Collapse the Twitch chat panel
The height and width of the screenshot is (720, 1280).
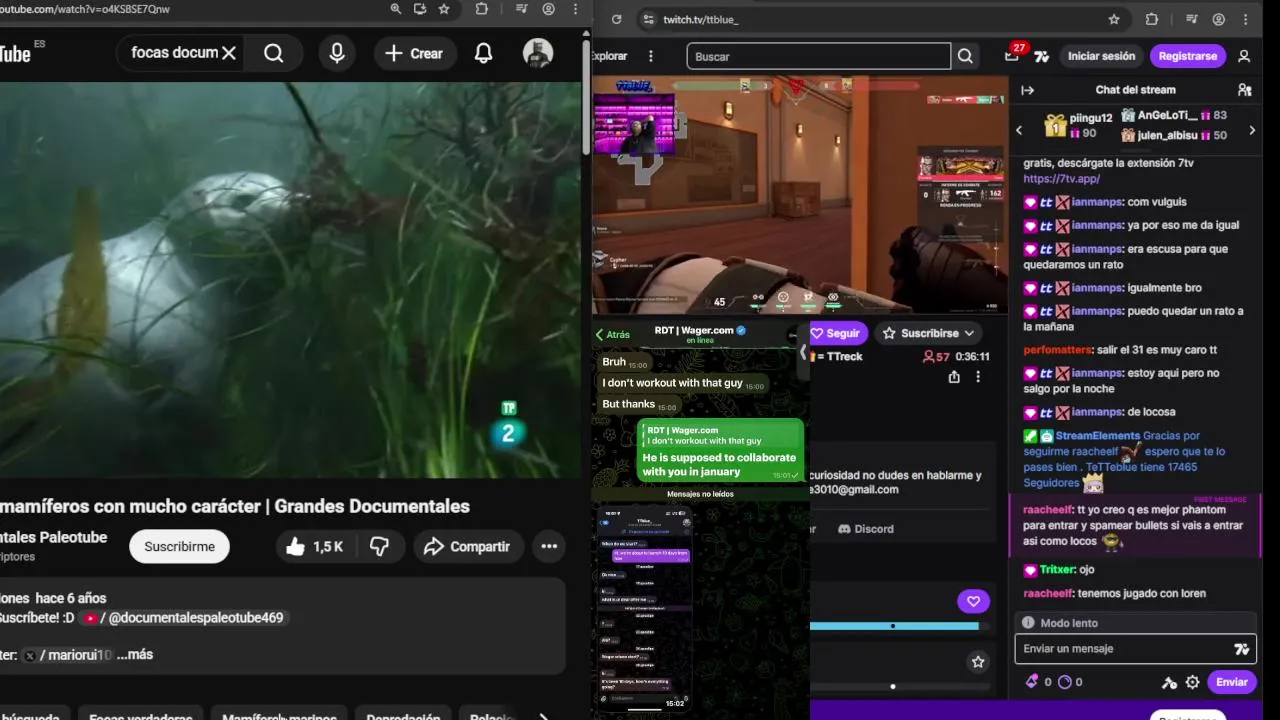click(1027, 90)
